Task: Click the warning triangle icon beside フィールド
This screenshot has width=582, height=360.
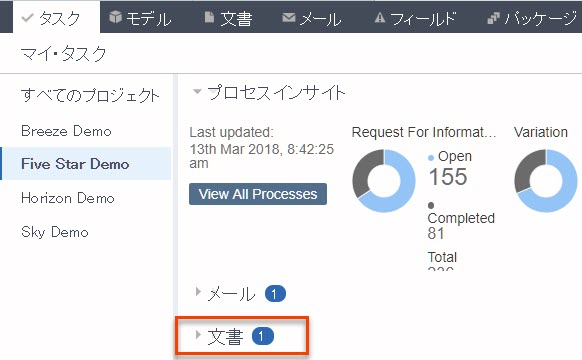Action: 380,17
